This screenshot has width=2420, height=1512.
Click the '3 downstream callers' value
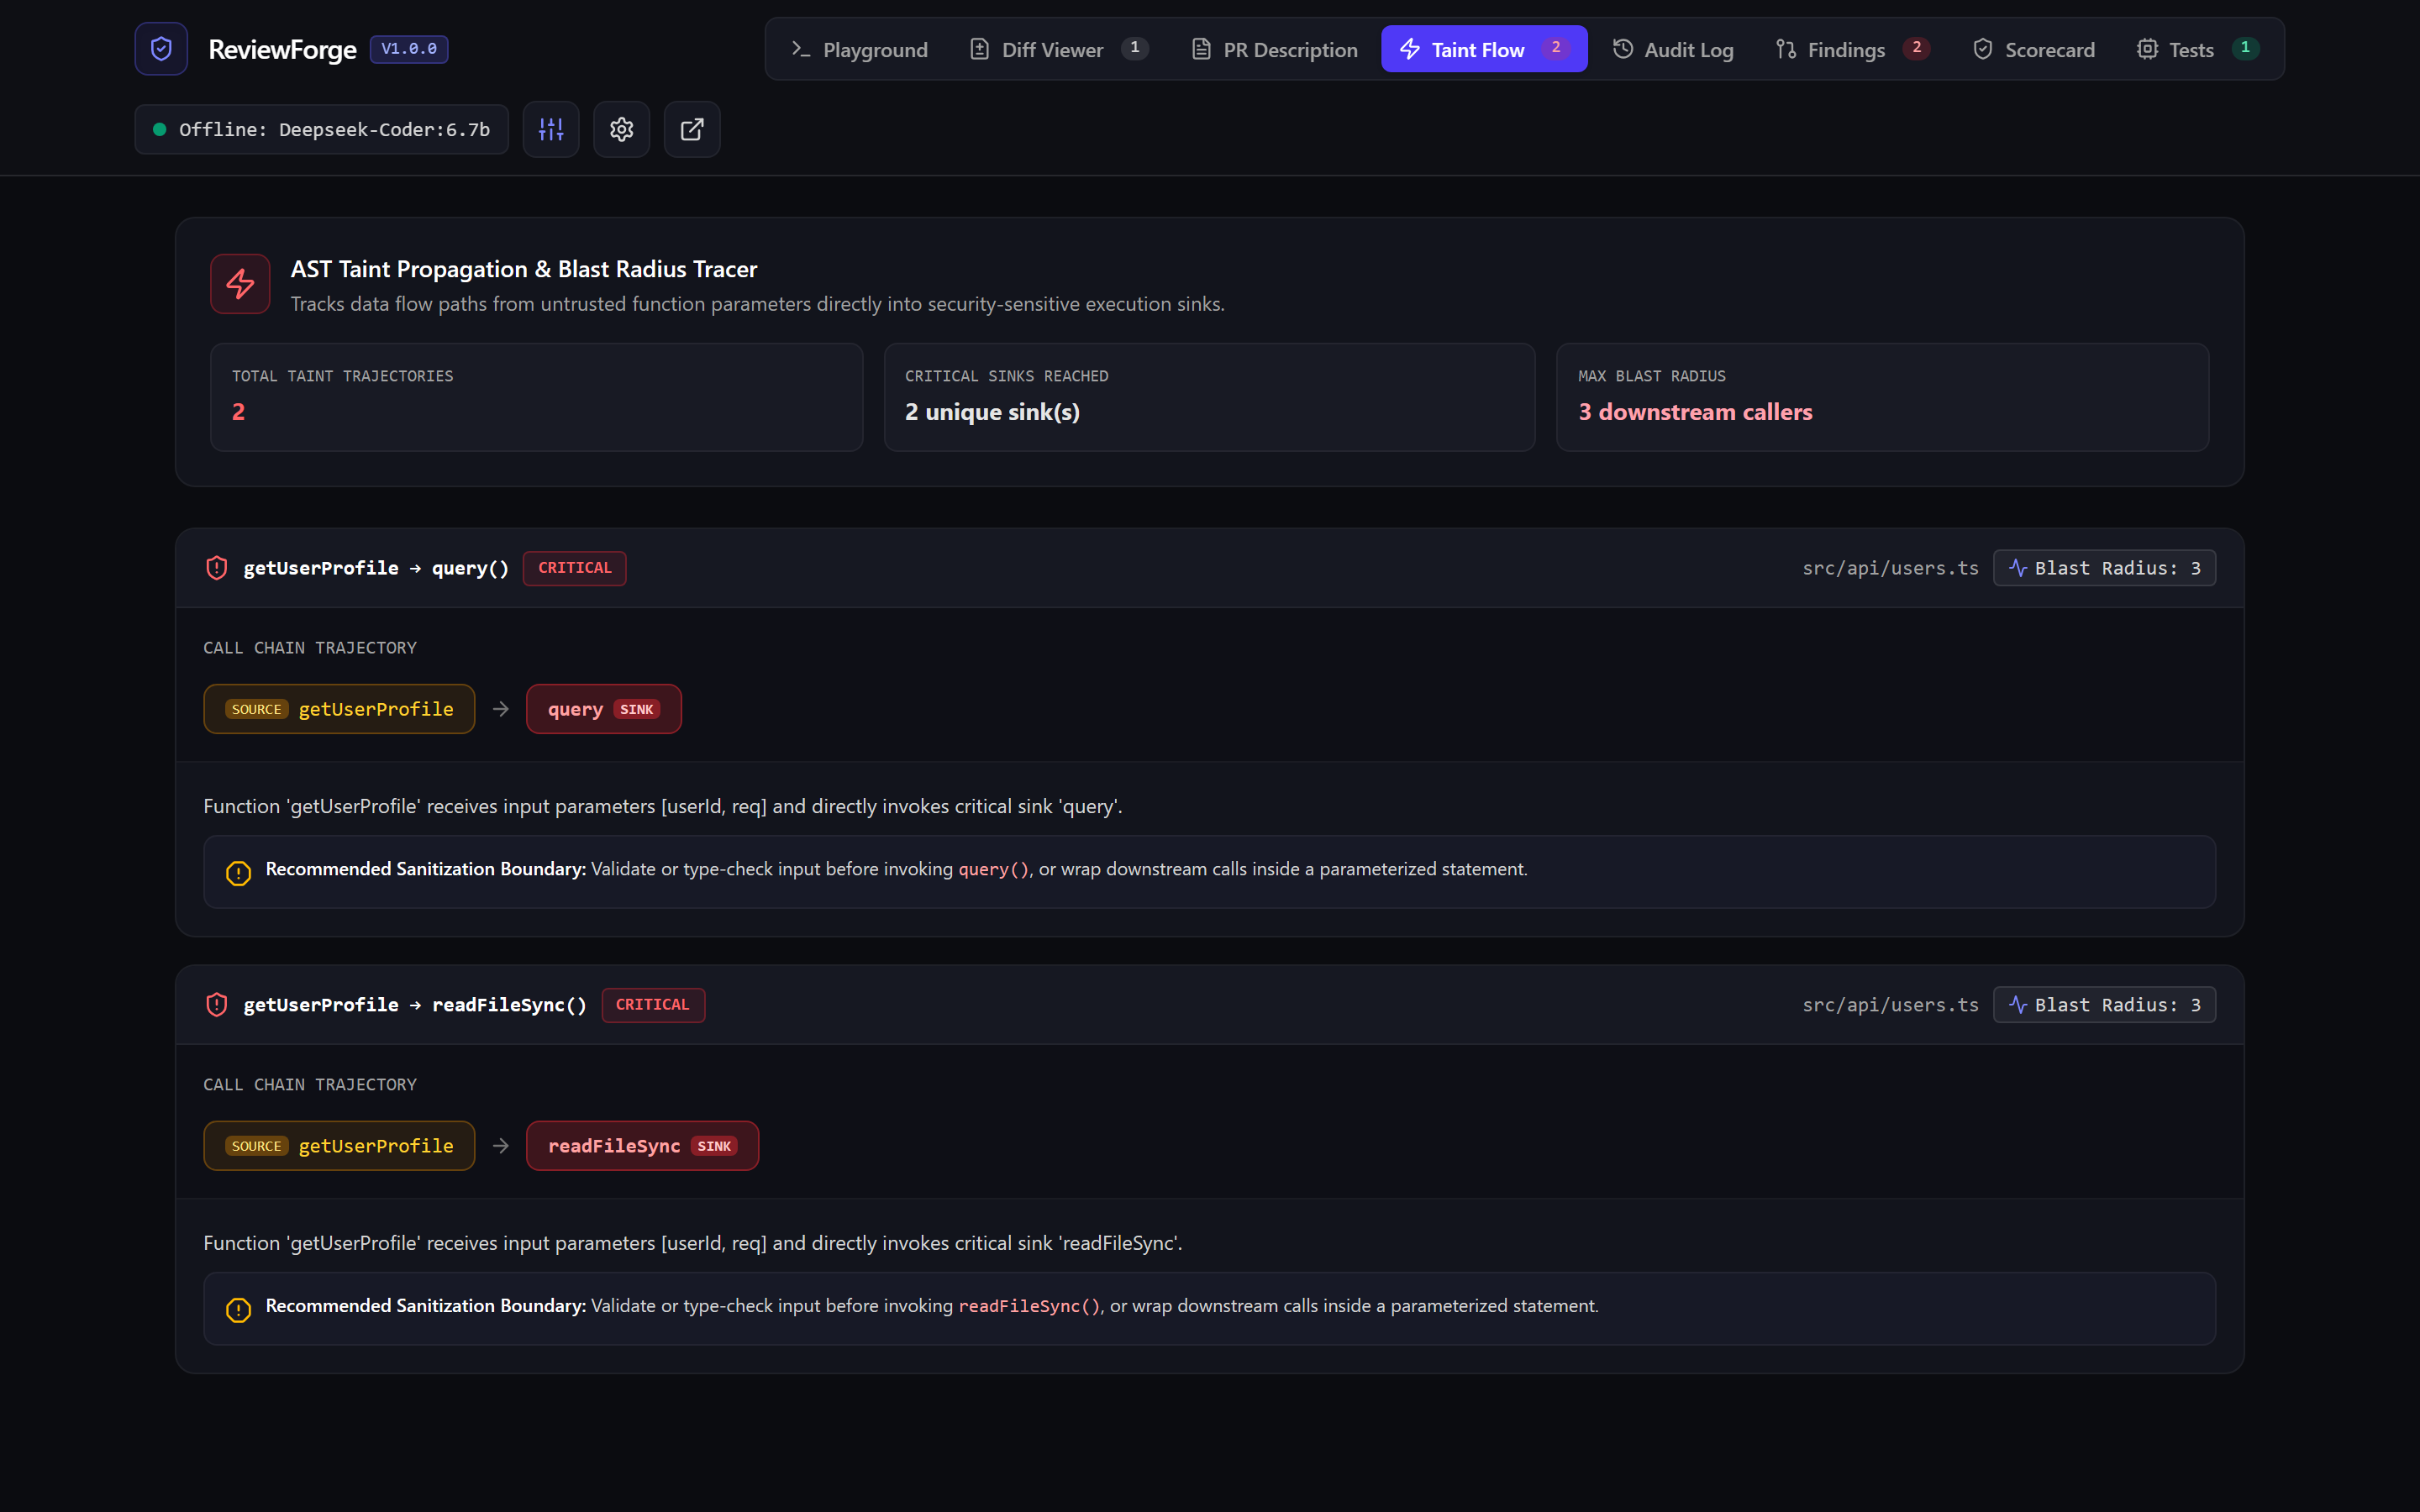1695,412
